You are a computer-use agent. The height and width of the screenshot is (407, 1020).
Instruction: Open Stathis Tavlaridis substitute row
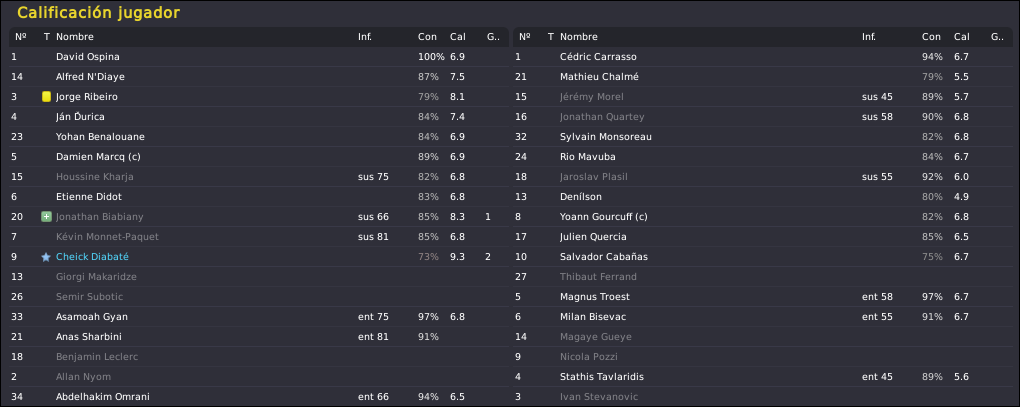click(762, 377)
